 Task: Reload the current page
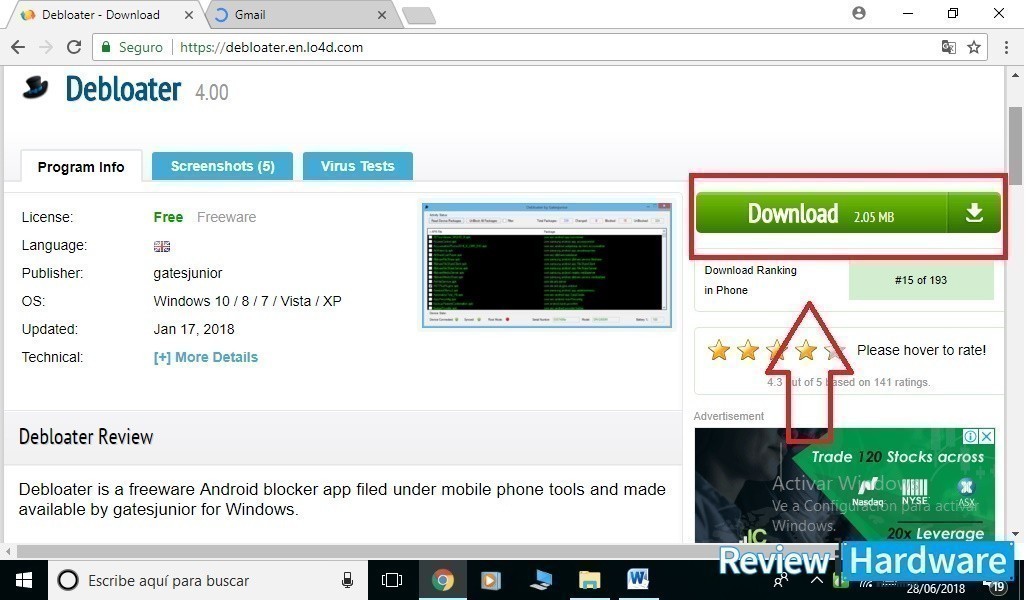tap(74, 47)
